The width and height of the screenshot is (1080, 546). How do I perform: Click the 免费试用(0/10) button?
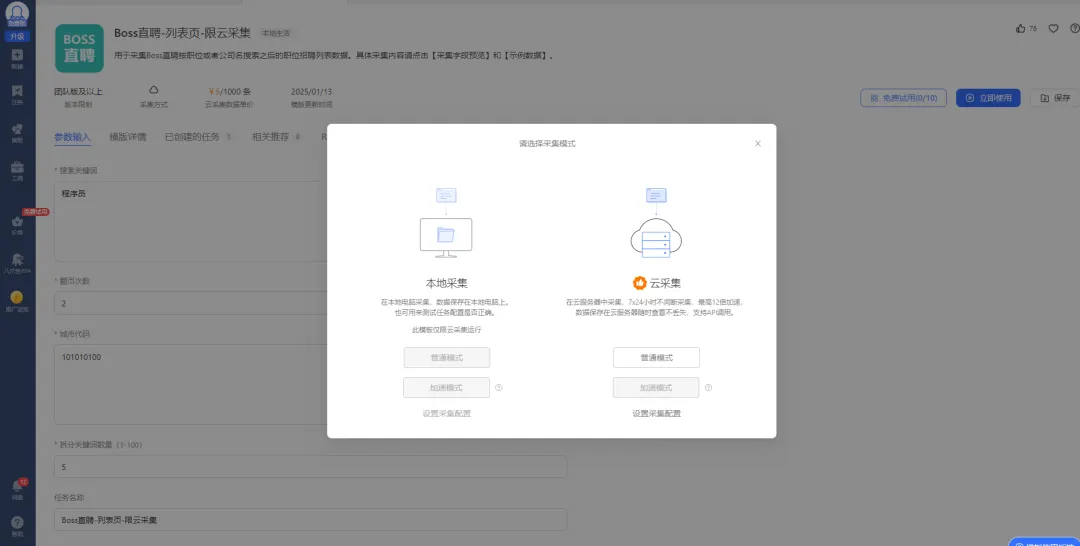pos(903,98)
